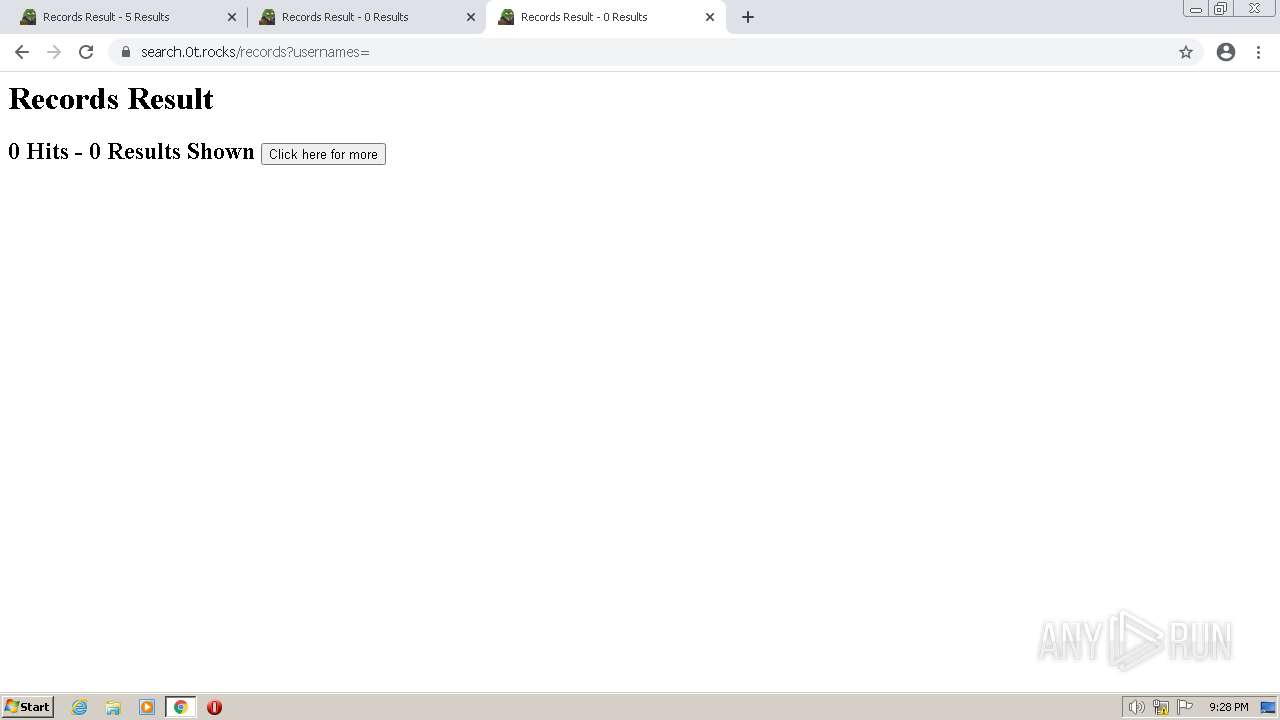
Task: Click the browser back arrow
Action: click(x=22, y=52)
